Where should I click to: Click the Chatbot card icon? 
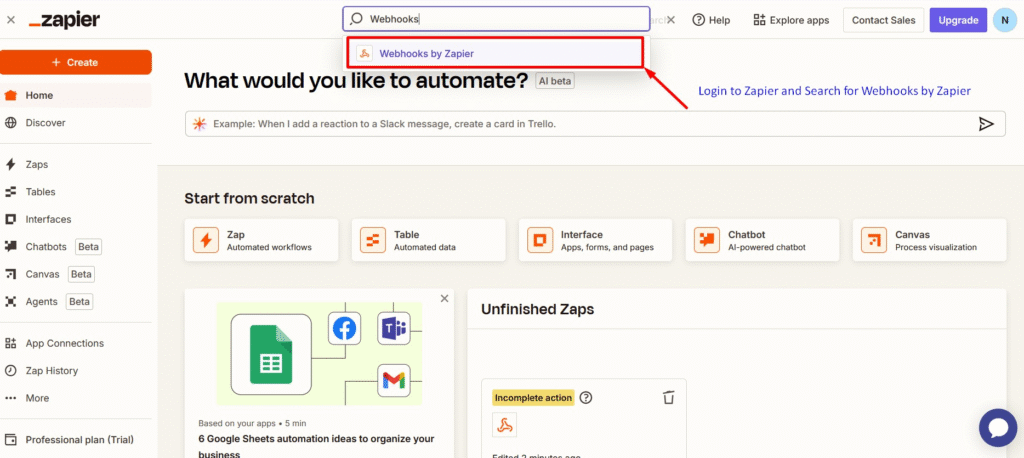707,240
